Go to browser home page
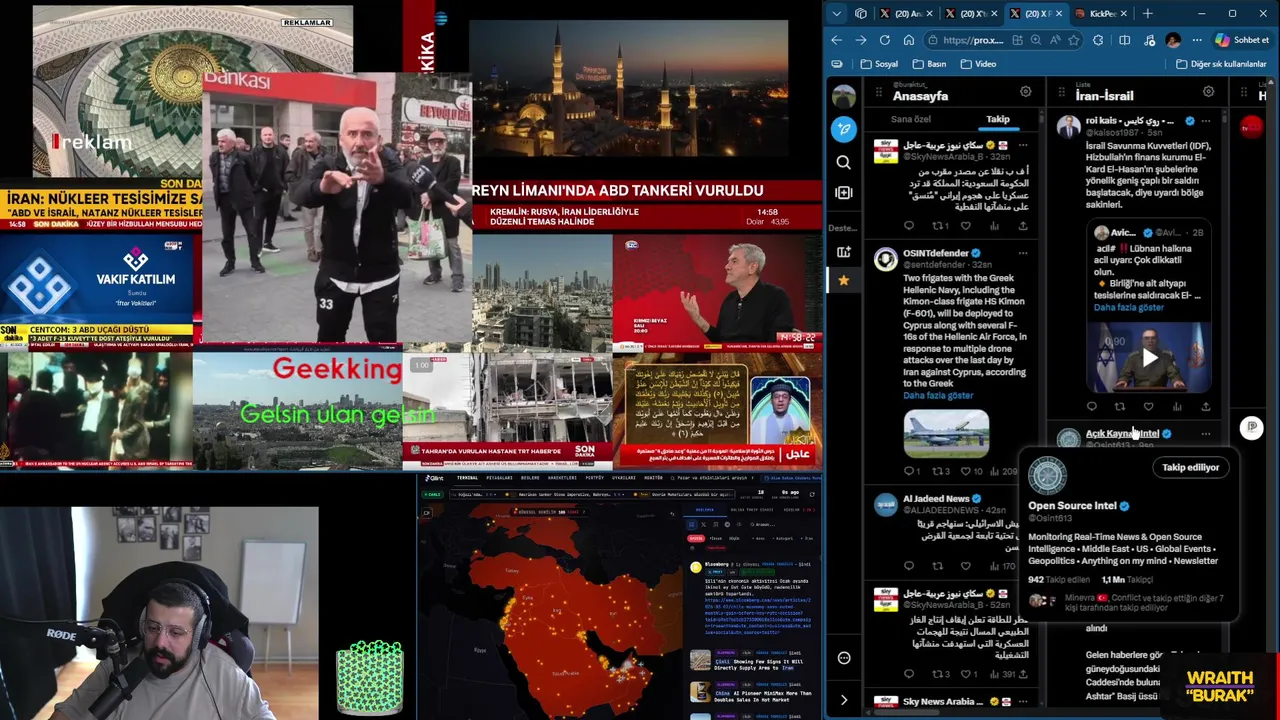Viewport: 1280px width, 720px height. coord(909,40)
